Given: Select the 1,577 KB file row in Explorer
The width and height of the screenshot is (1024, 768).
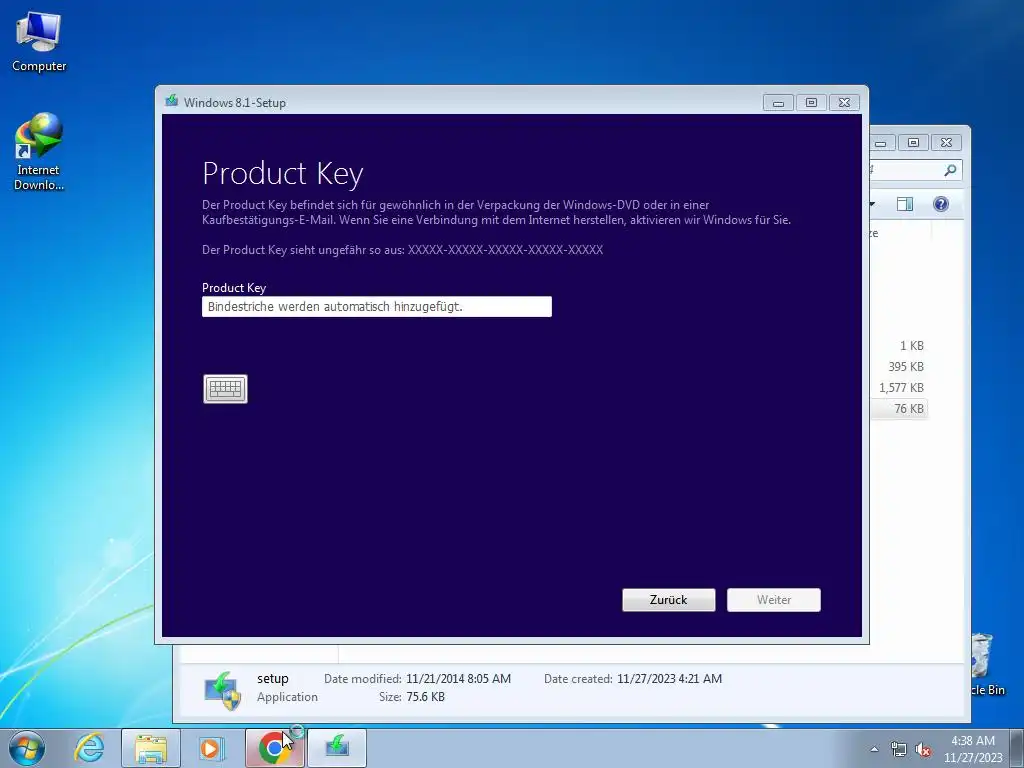Looking at the screenshot, I should tap(899, 387).
